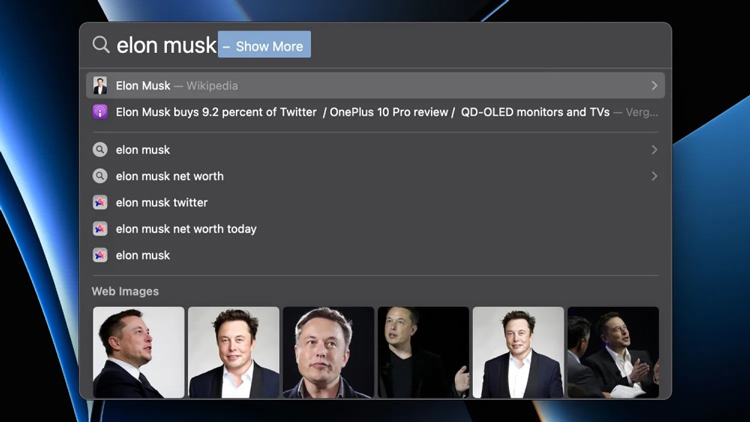Click the Spotlight magnifying glass icon
750x422 pixels.
(x=101, y=44)
